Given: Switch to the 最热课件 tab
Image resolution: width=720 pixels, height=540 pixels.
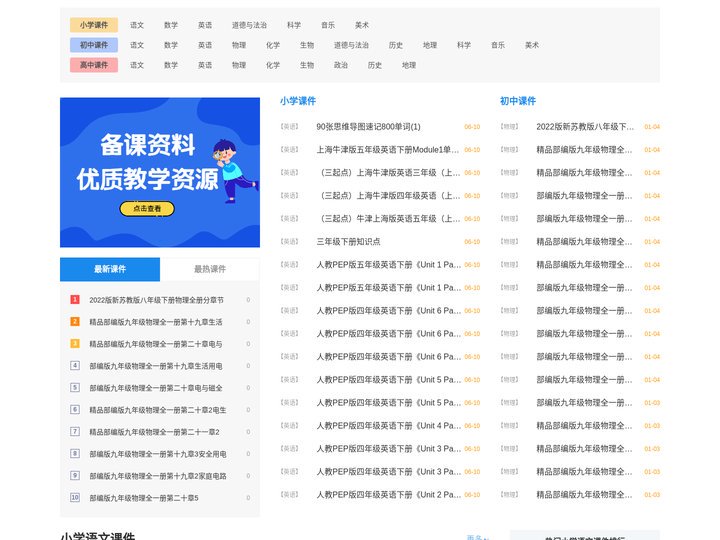Looking at the screenshot, I should point(210,269).
